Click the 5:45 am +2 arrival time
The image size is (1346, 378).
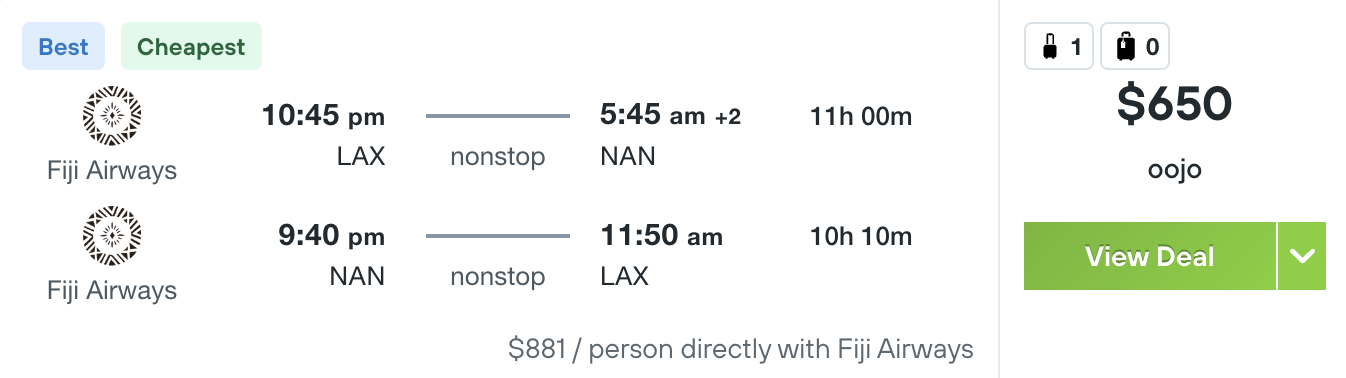[670, 116]
